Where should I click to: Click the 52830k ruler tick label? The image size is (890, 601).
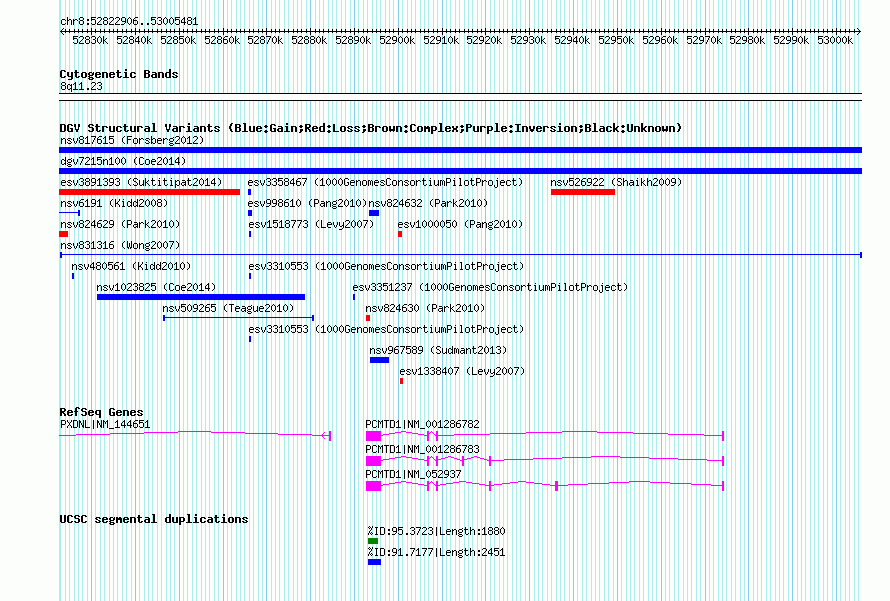pos(90,40)
